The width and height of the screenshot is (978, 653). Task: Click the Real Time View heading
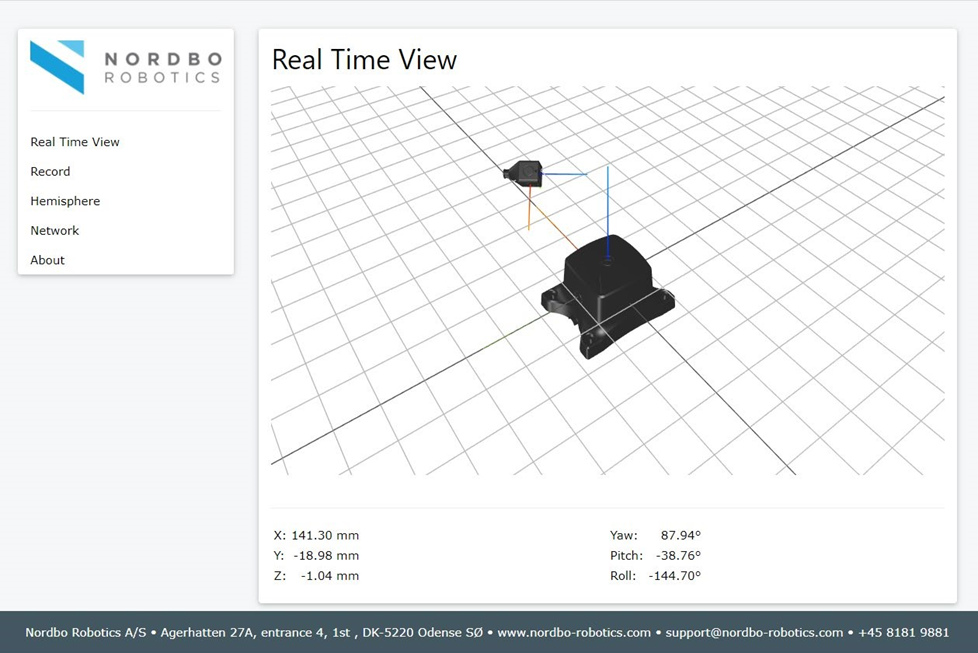[x=364, y=60]
